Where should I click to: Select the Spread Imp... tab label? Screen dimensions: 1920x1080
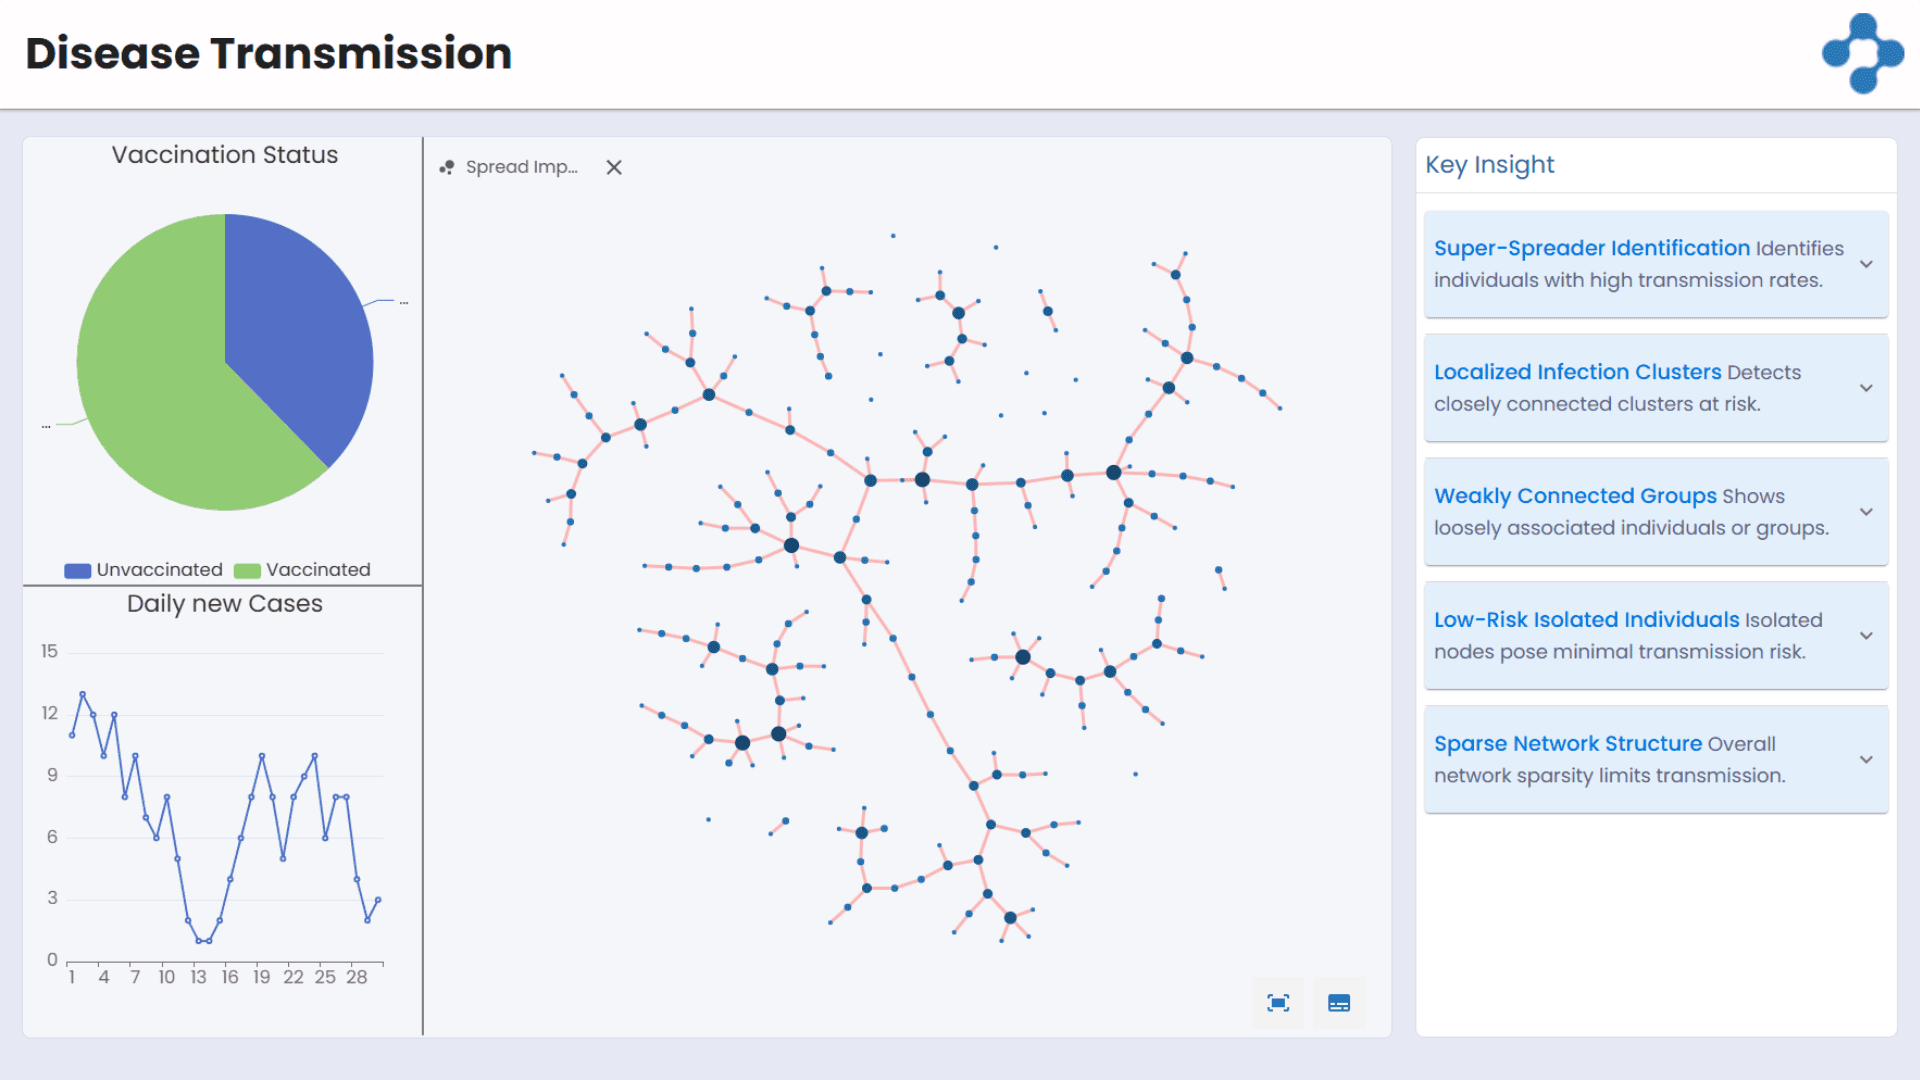tap(522, 167)
